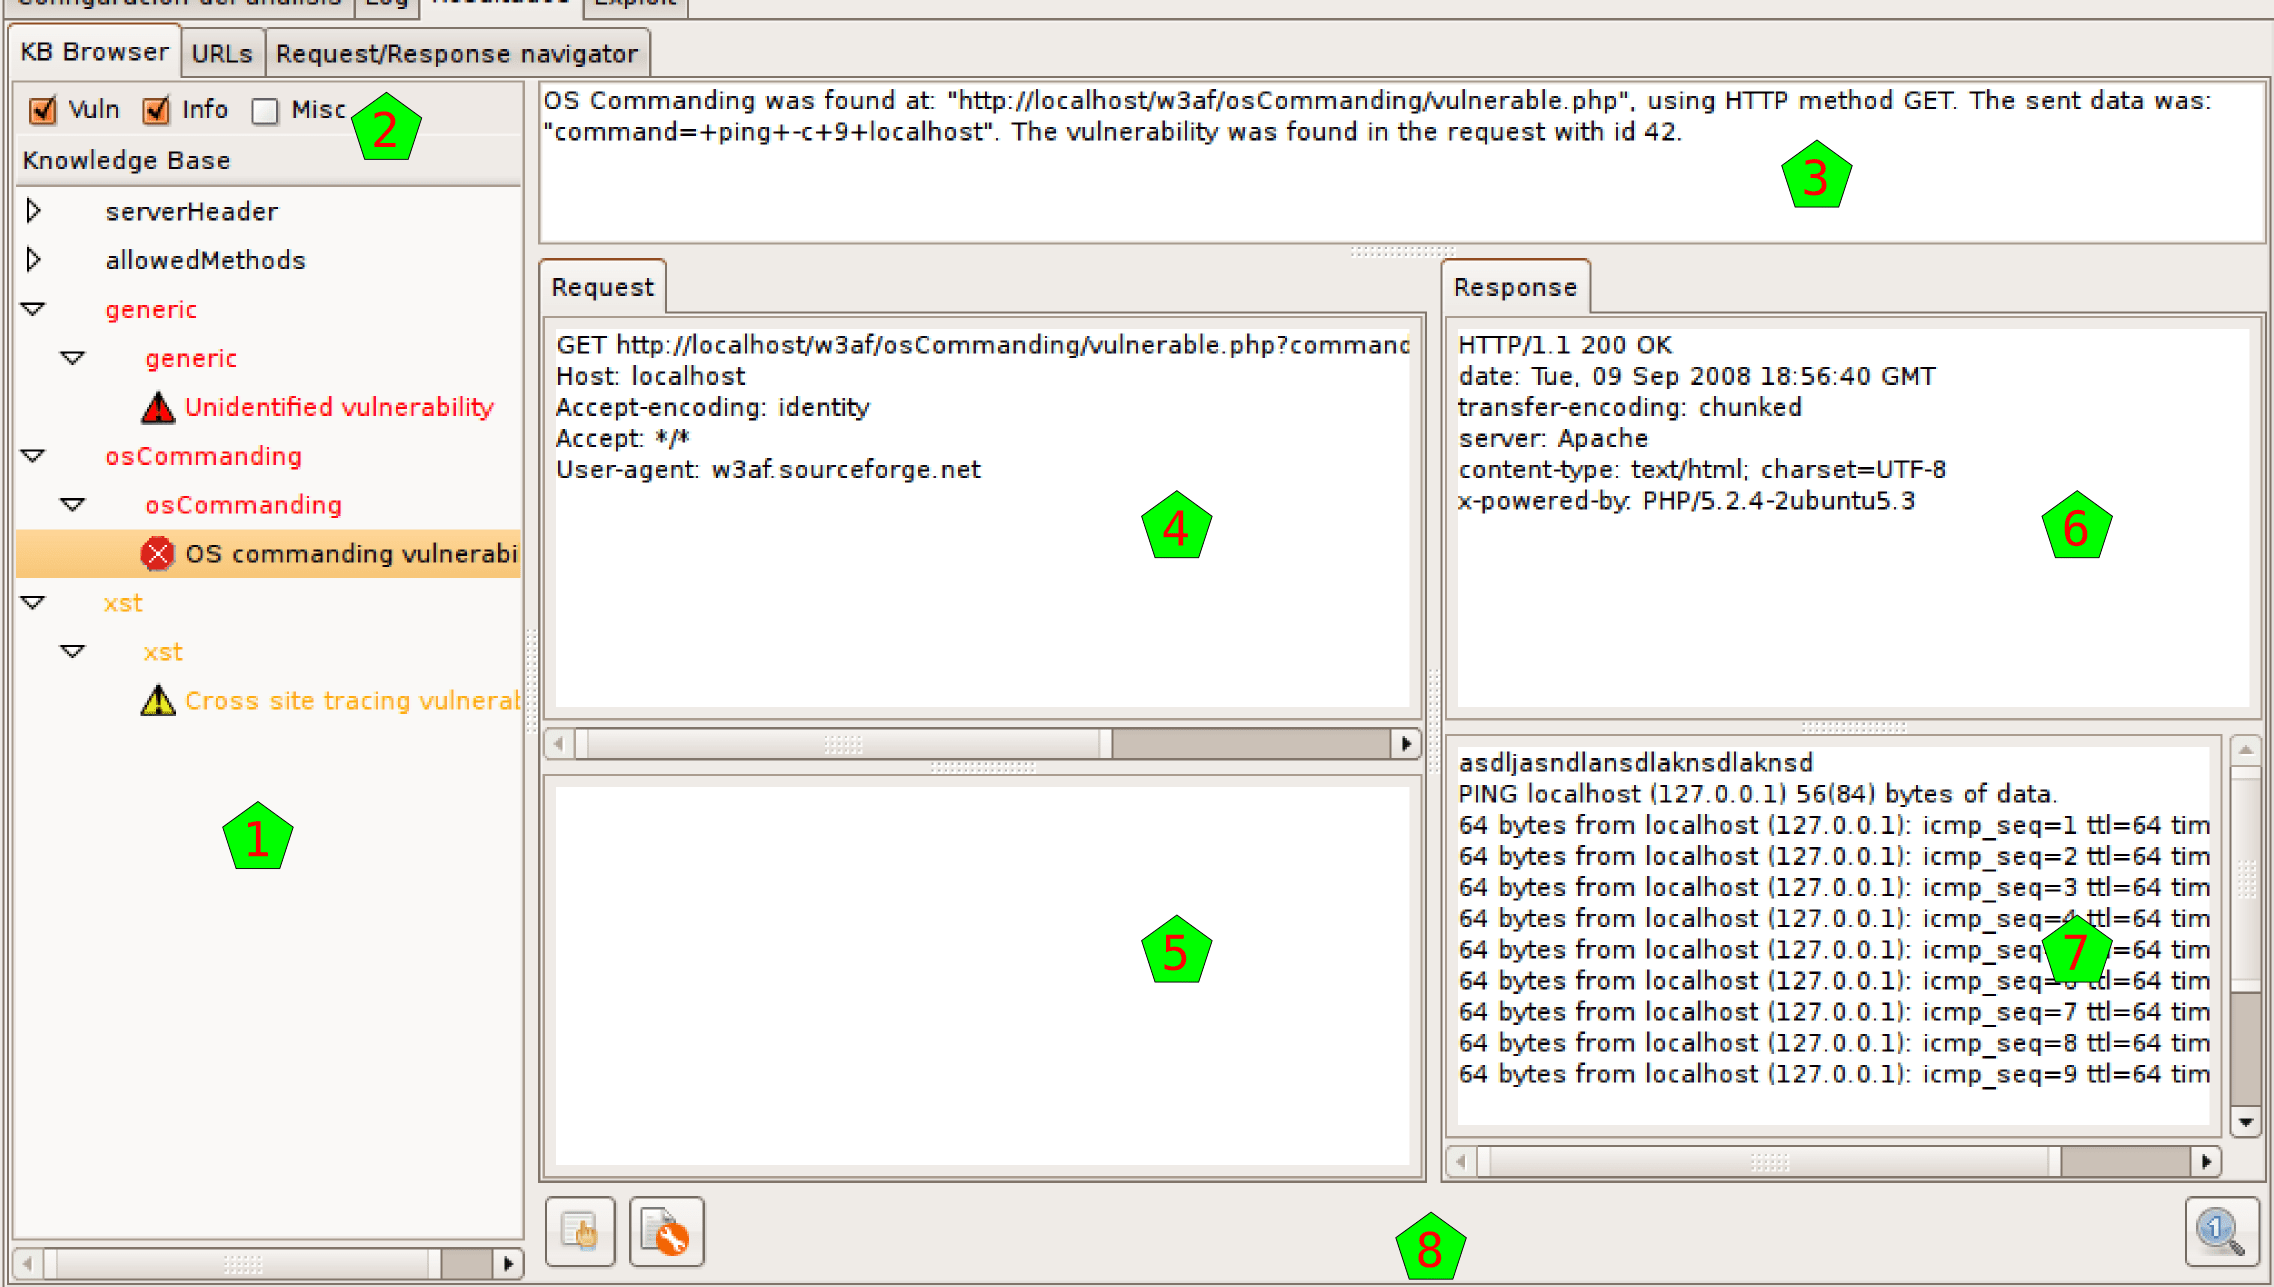Click the request pane horizontal scrollbar thumb
The image size is (2274, 1287).
(x=842, y=744)
